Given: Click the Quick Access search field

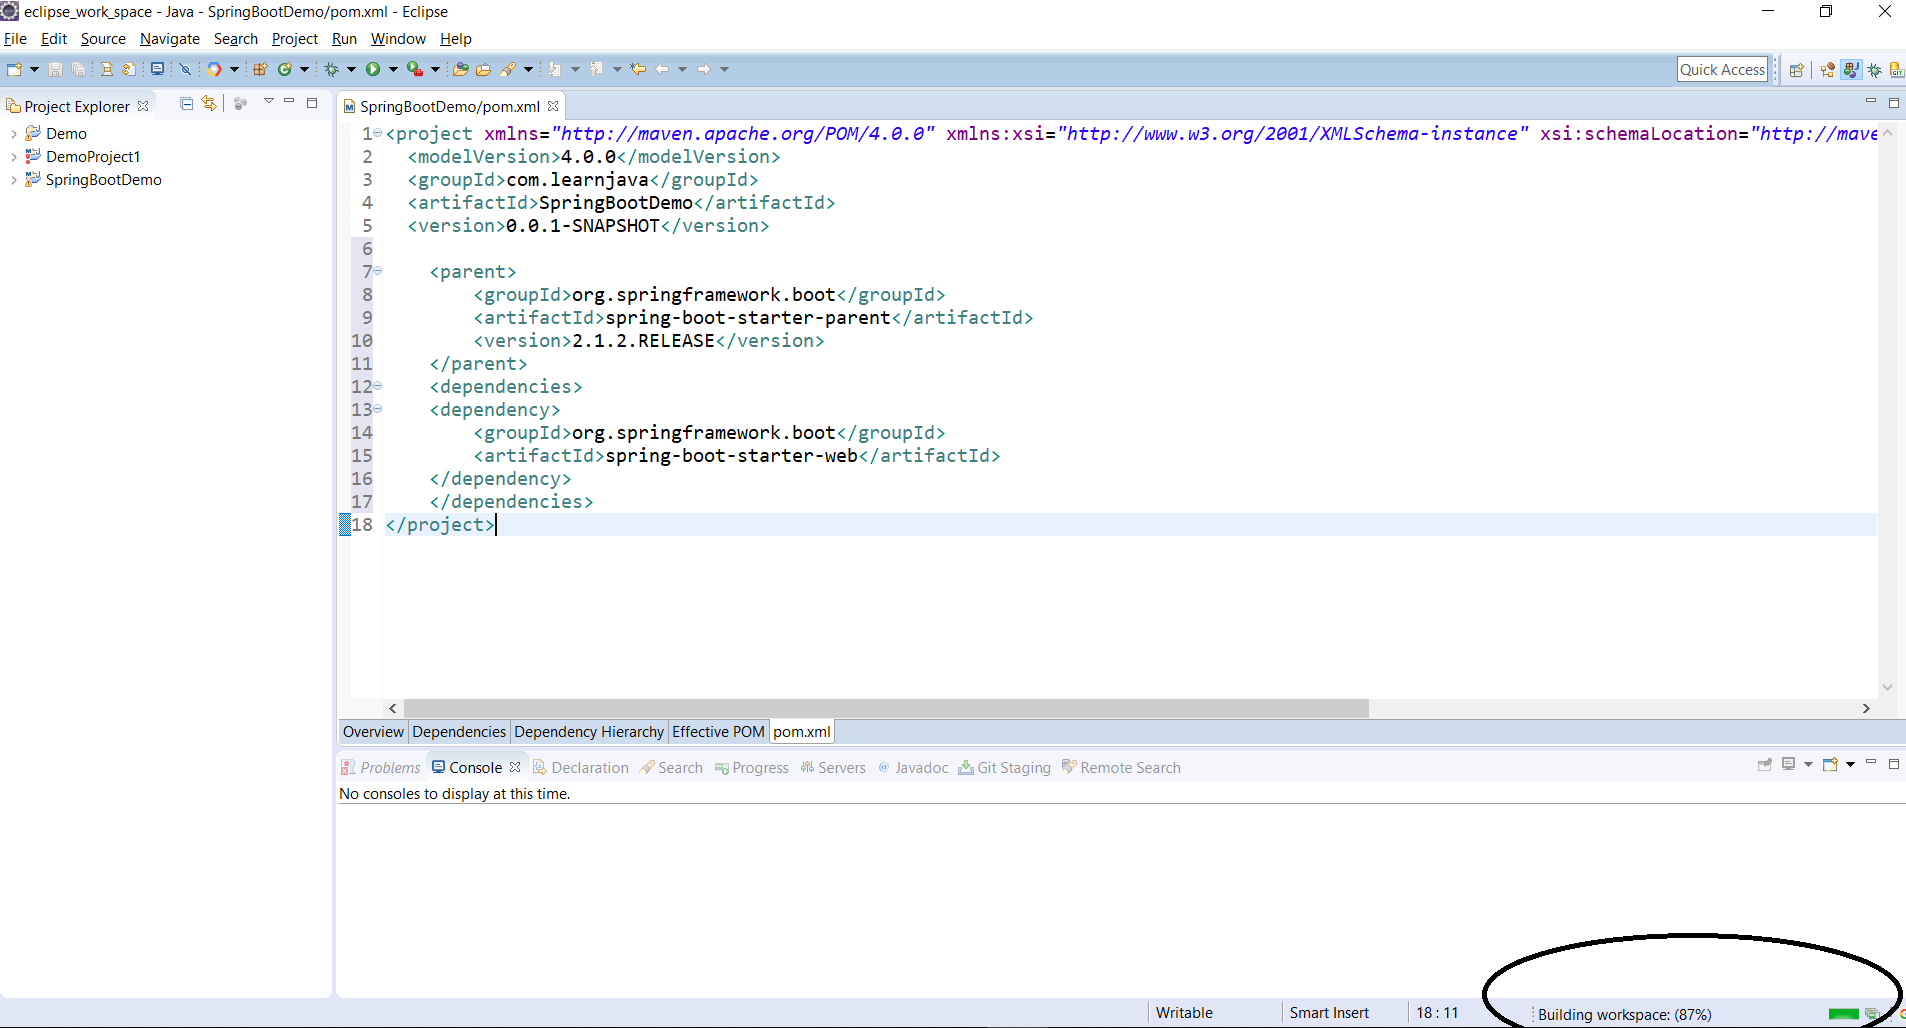Looking at the screenshot, I should 1722,70.
